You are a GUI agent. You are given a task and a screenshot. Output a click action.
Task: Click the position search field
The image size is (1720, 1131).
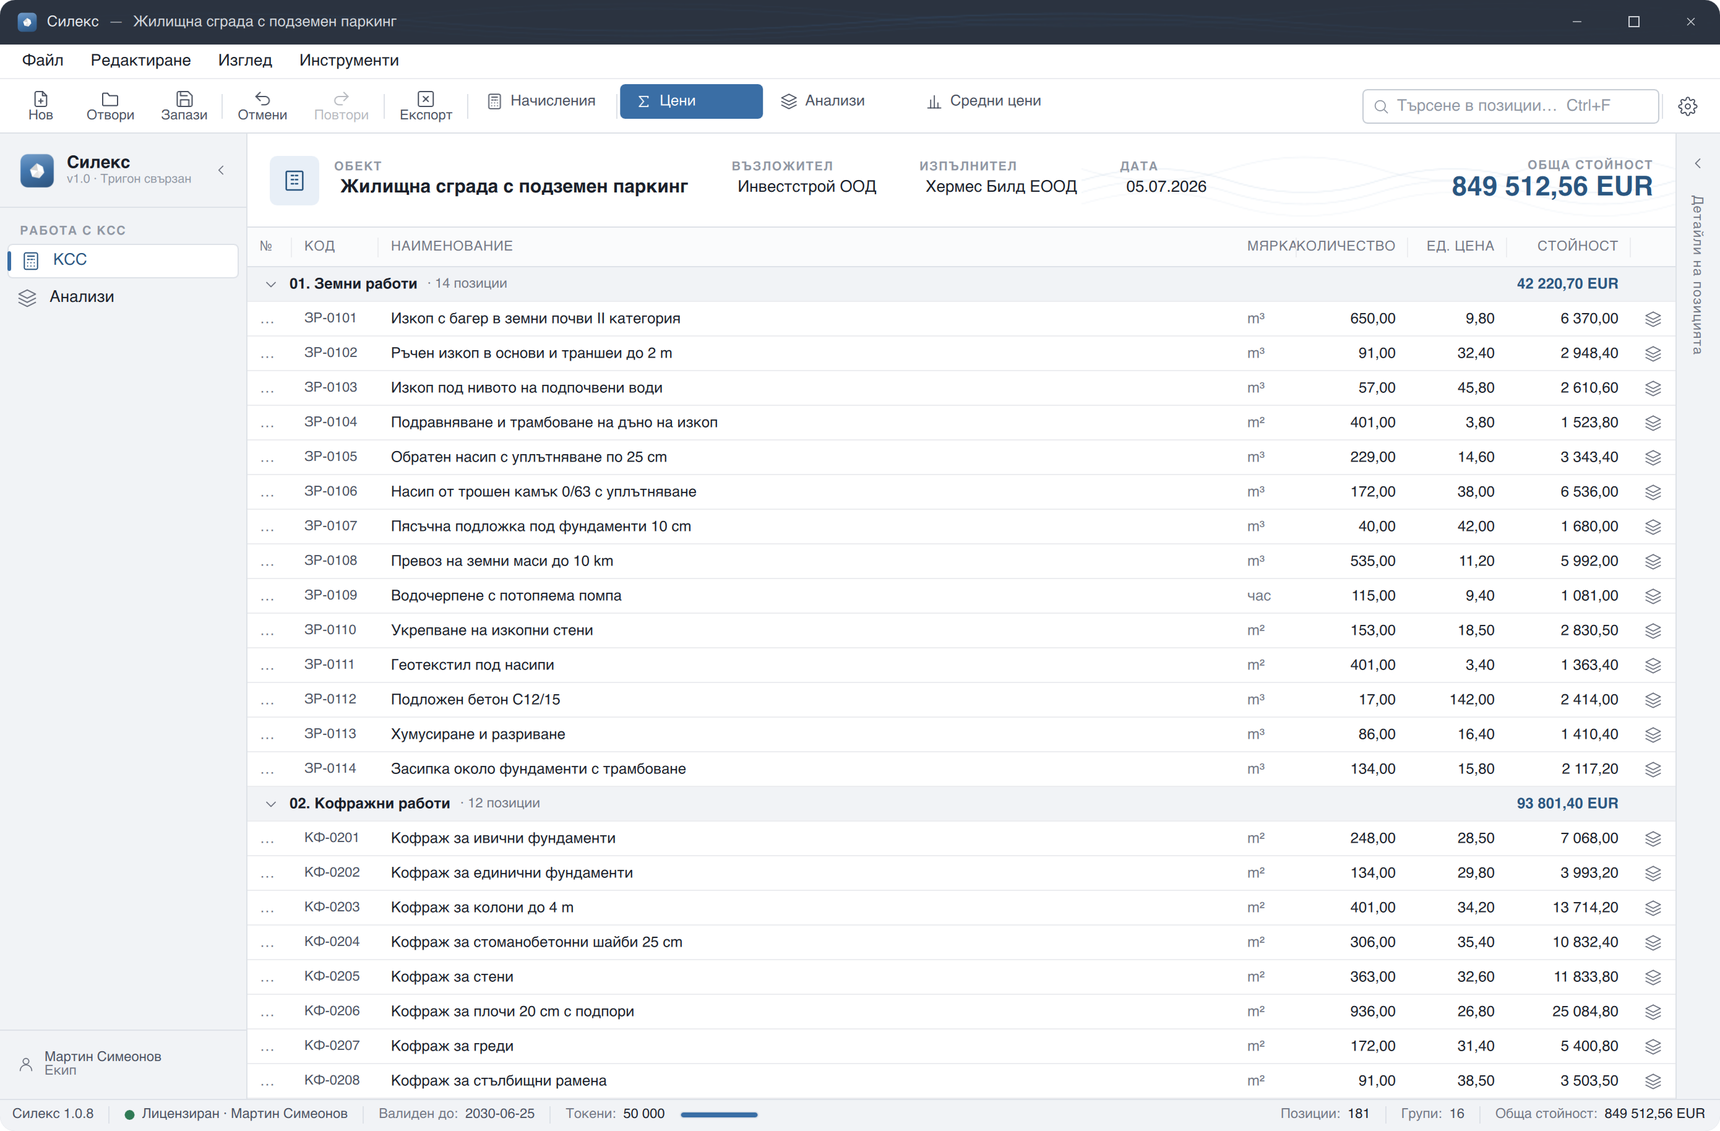coord(1510,106)
